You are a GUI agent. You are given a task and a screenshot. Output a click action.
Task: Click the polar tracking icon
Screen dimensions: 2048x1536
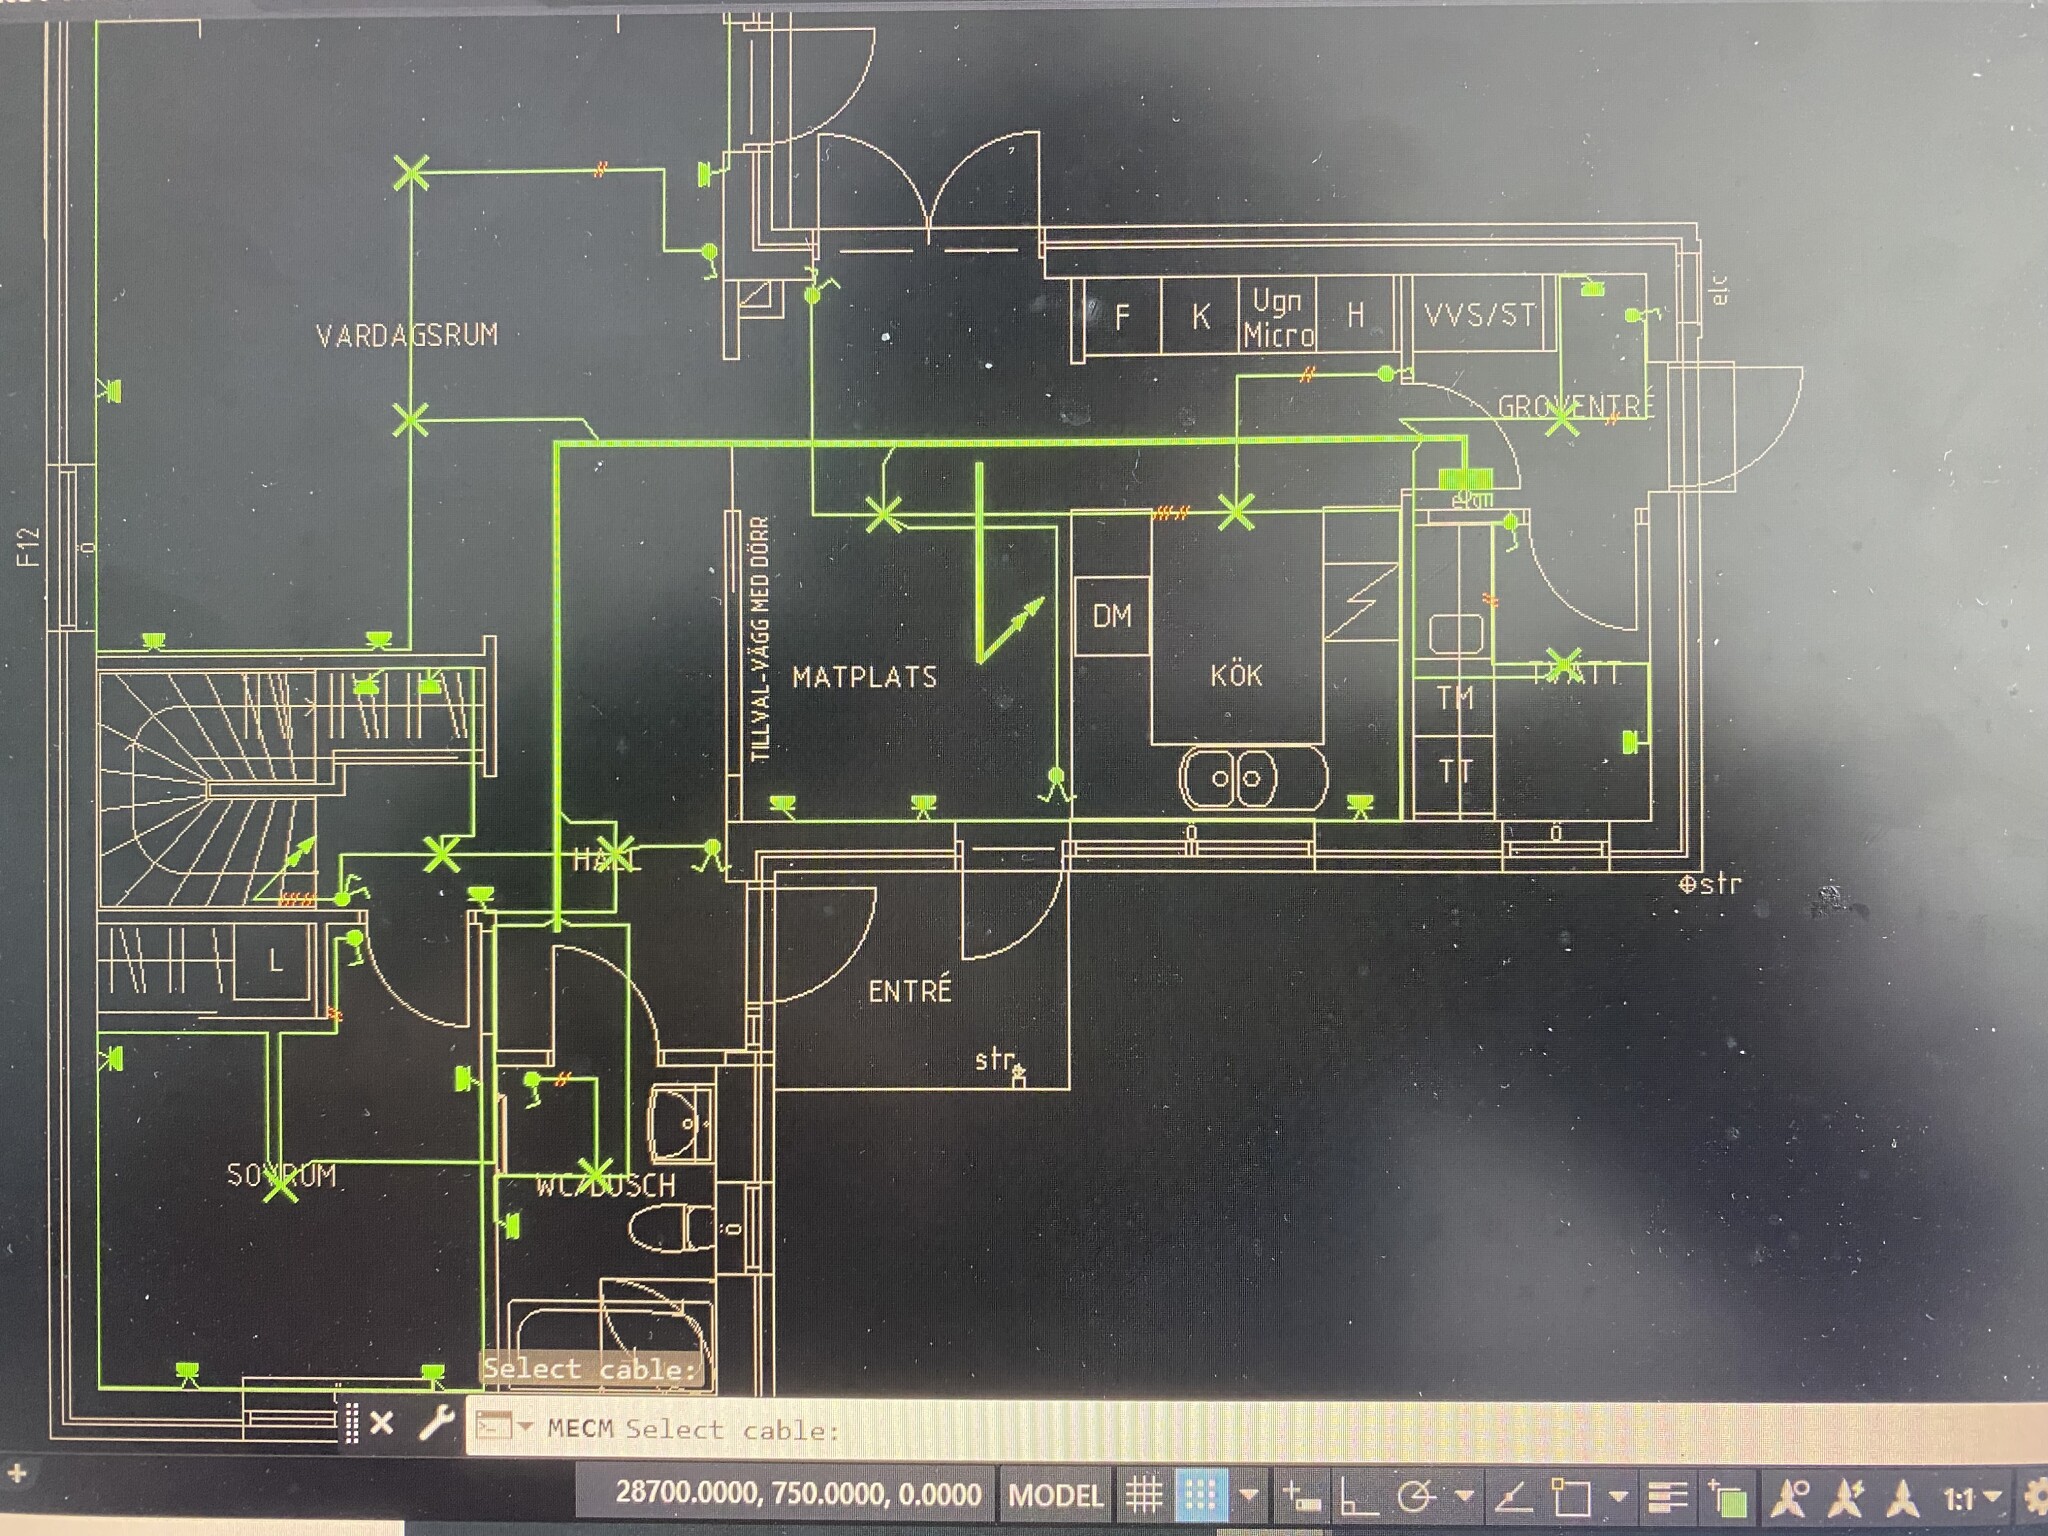click(x=1416, y=1497)
